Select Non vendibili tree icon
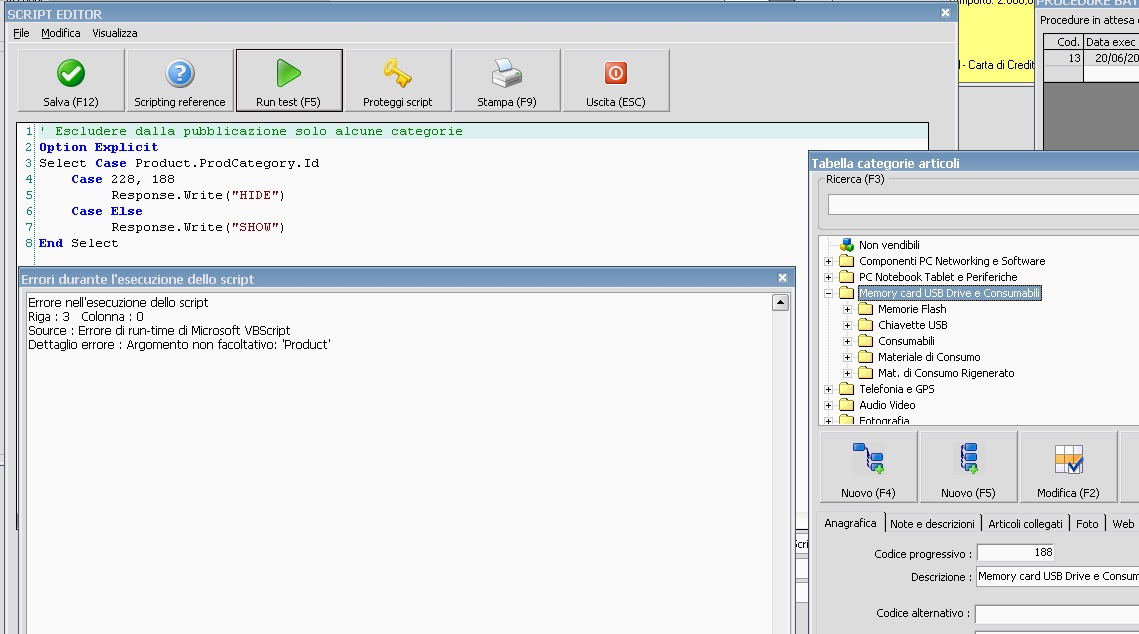This screenshot has width=1139, height=634. point(847,245)
